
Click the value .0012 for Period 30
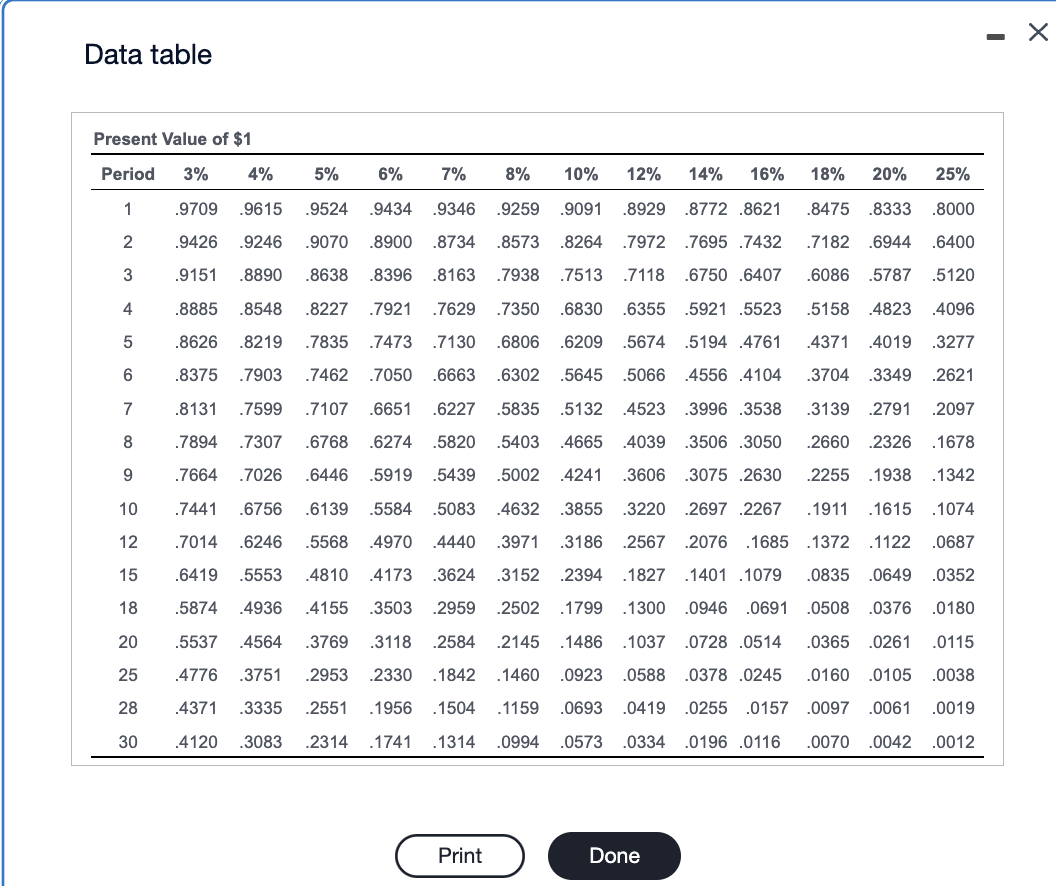[953, 741]
